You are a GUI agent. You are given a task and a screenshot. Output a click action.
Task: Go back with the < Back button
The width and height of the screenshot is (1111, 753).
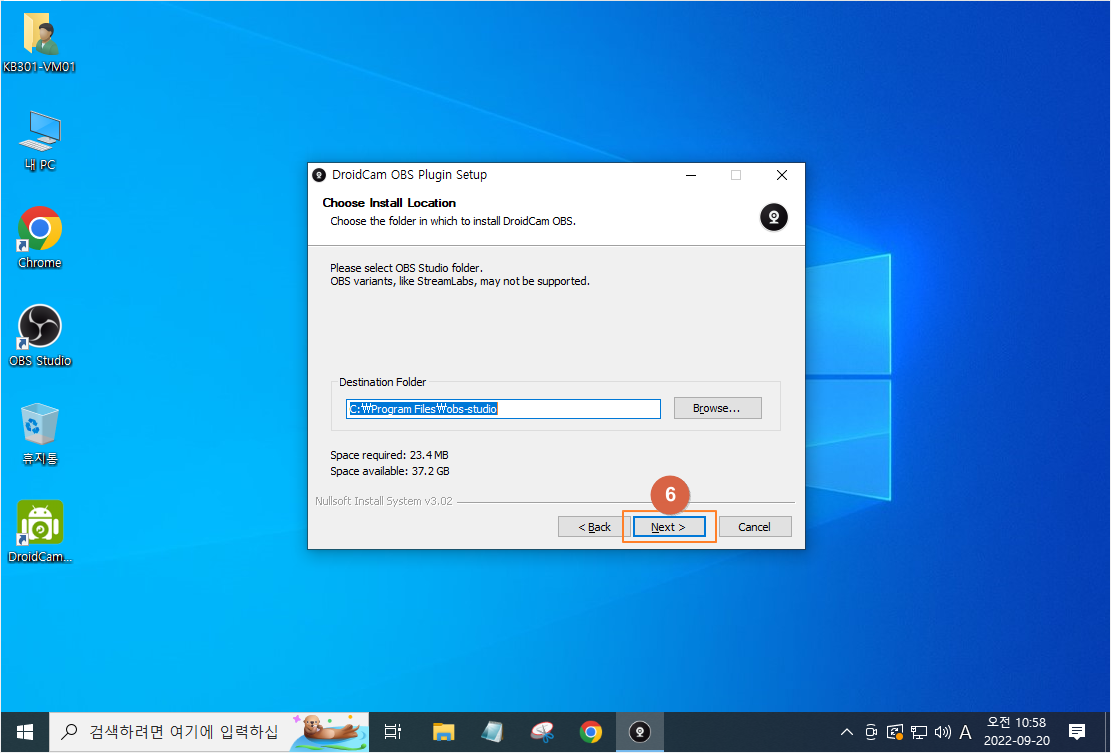pos(594,527)
